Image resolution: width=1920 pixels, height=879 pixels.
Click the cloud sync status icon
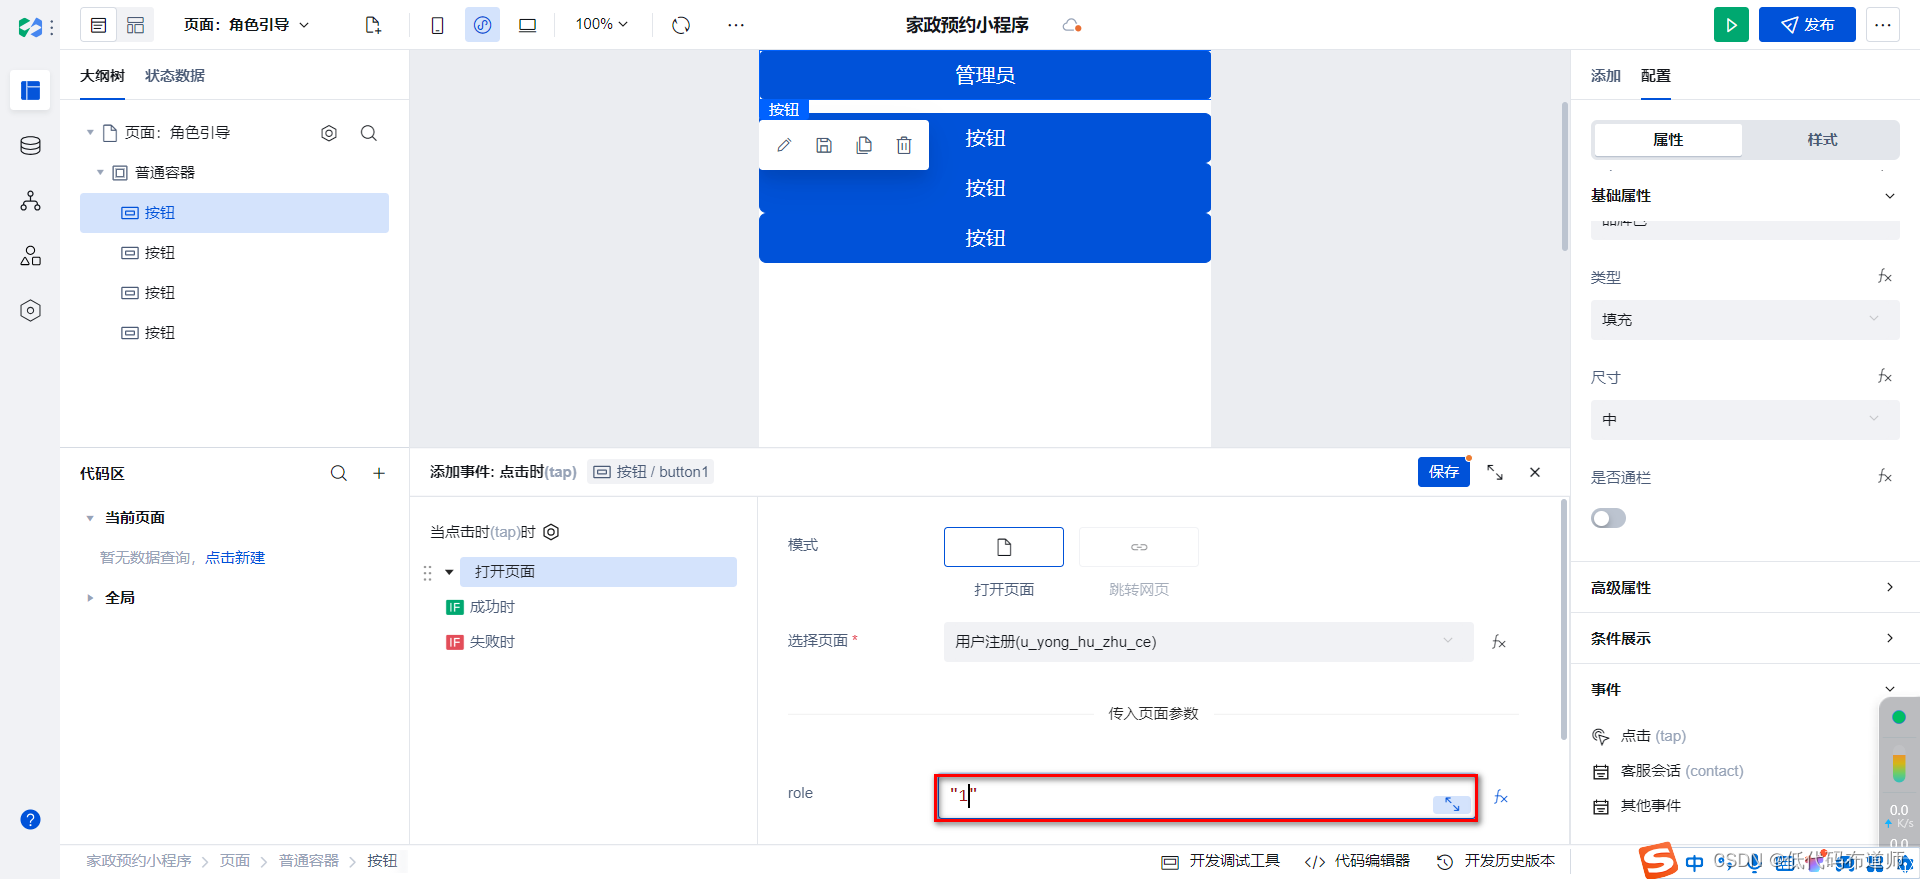click(x=1072, y=25)
